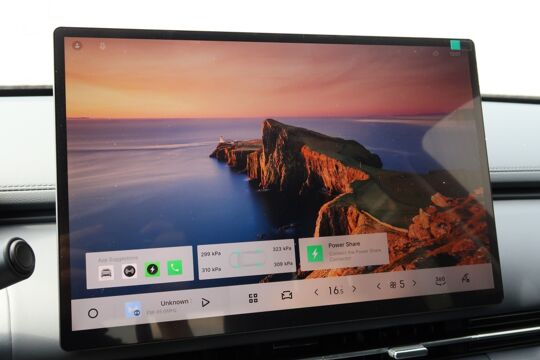The image size is (540, 360).
Task: Raise fan speed with the right chevron
Action: (414, 283)
